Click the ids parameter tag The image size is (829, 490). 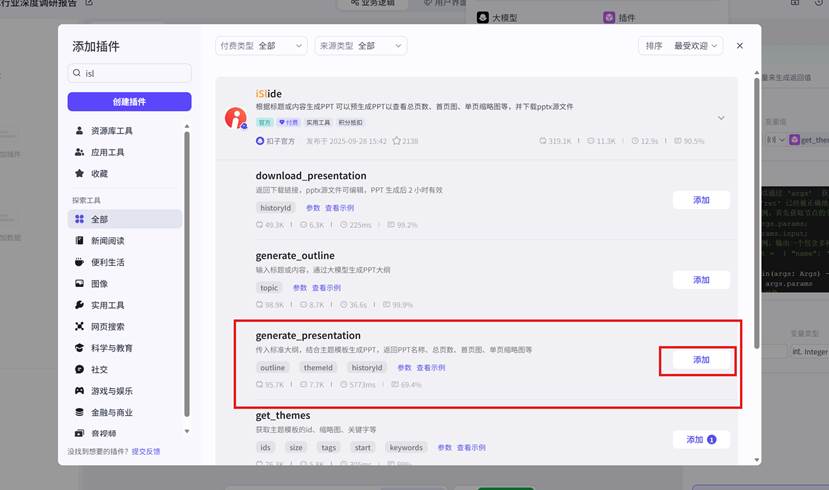265,448
